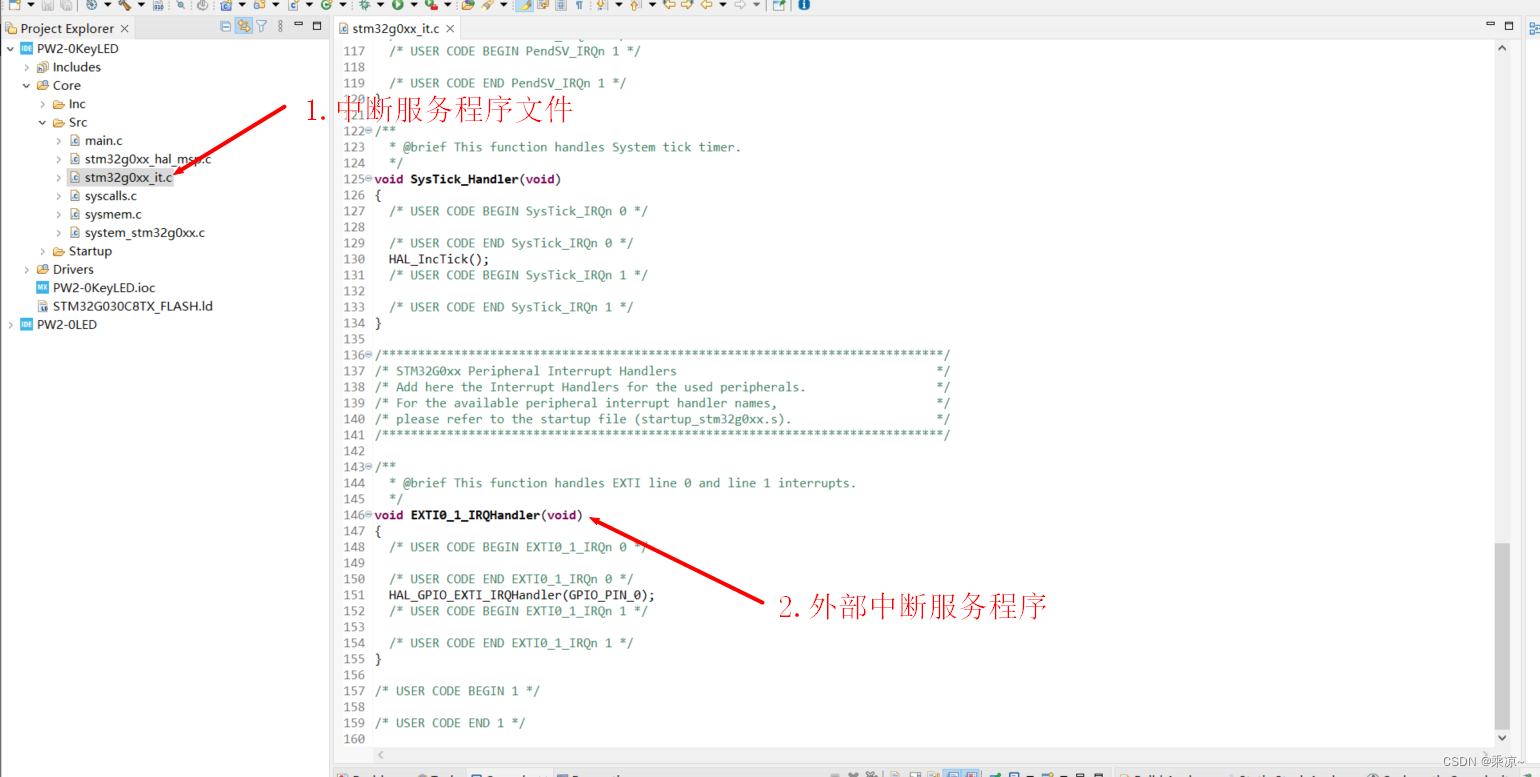Viewport: 1540px width, 777px height.
Task: Select the Project Explorer tab
Action: 67,29
